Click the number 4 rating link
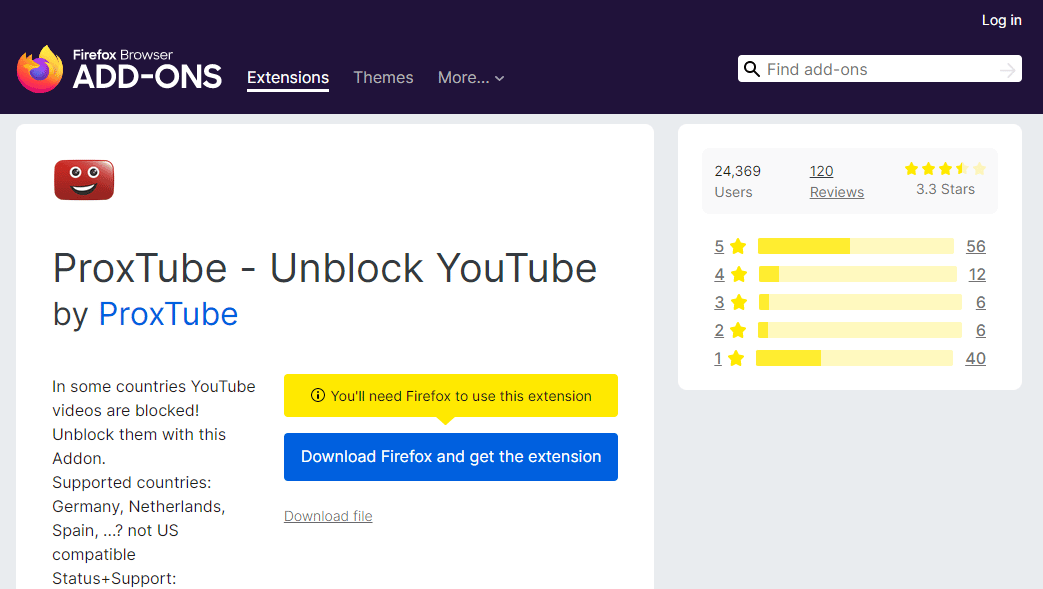1043x589 pixels. (x=719, y=274)
